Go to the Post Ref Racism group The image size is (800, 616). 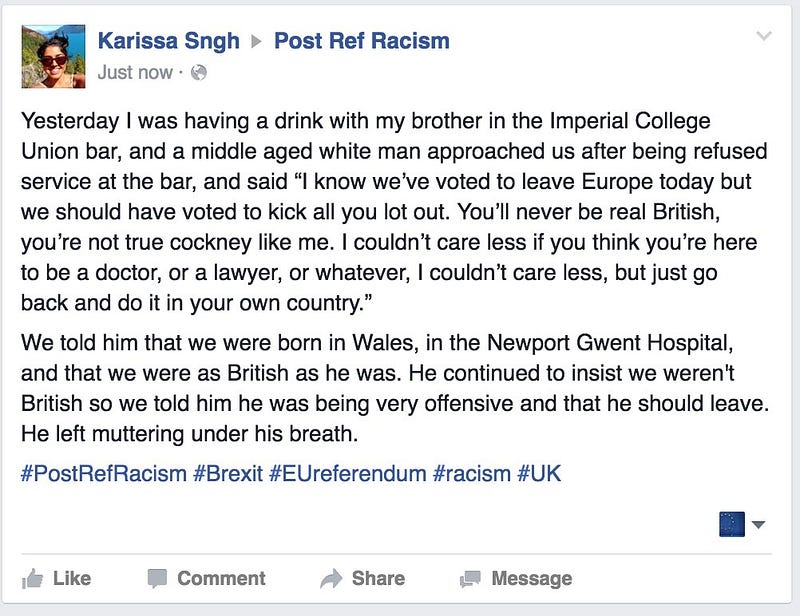pyautogui.click(x=361, y=41)
